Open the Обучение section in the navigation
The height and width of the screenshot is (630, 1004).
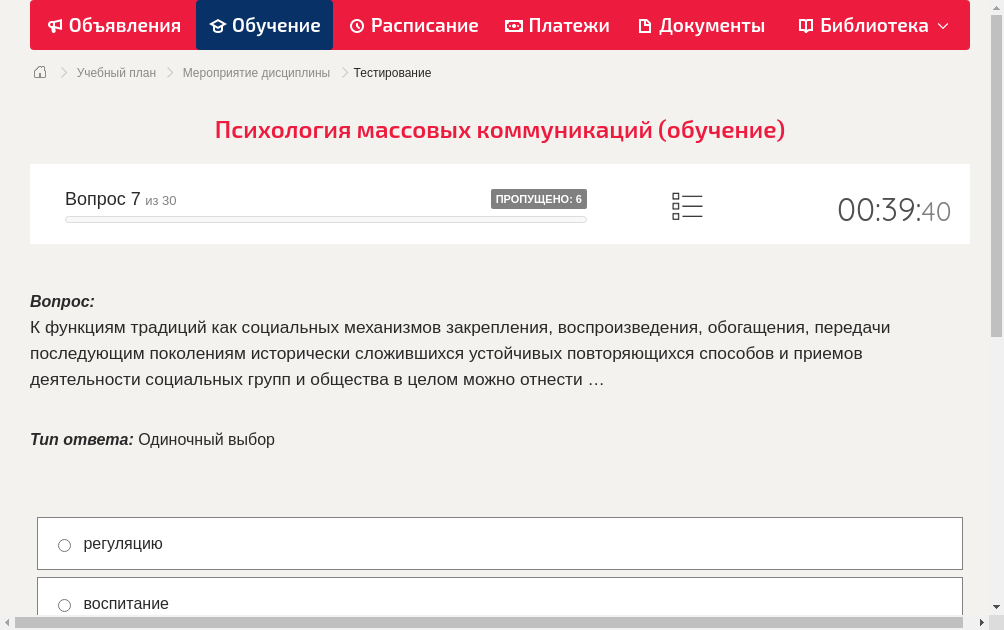click(264, 25)
